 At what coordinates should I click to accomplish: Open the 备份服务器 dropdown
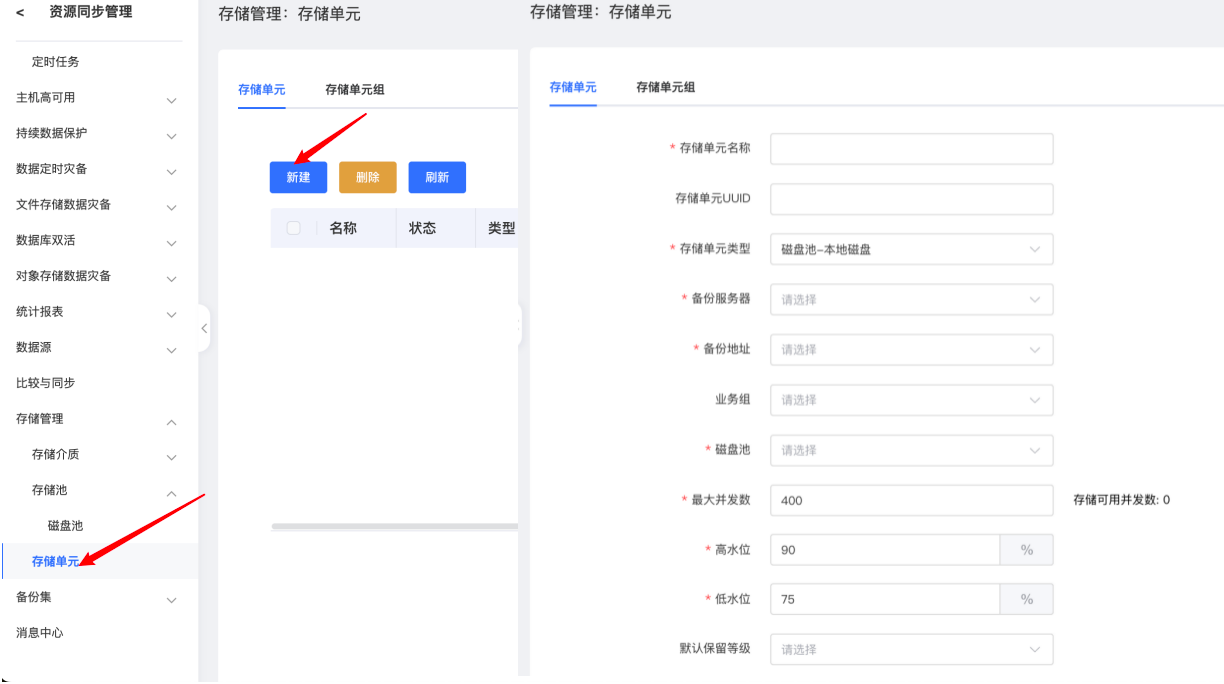click(x=911, y=299)
